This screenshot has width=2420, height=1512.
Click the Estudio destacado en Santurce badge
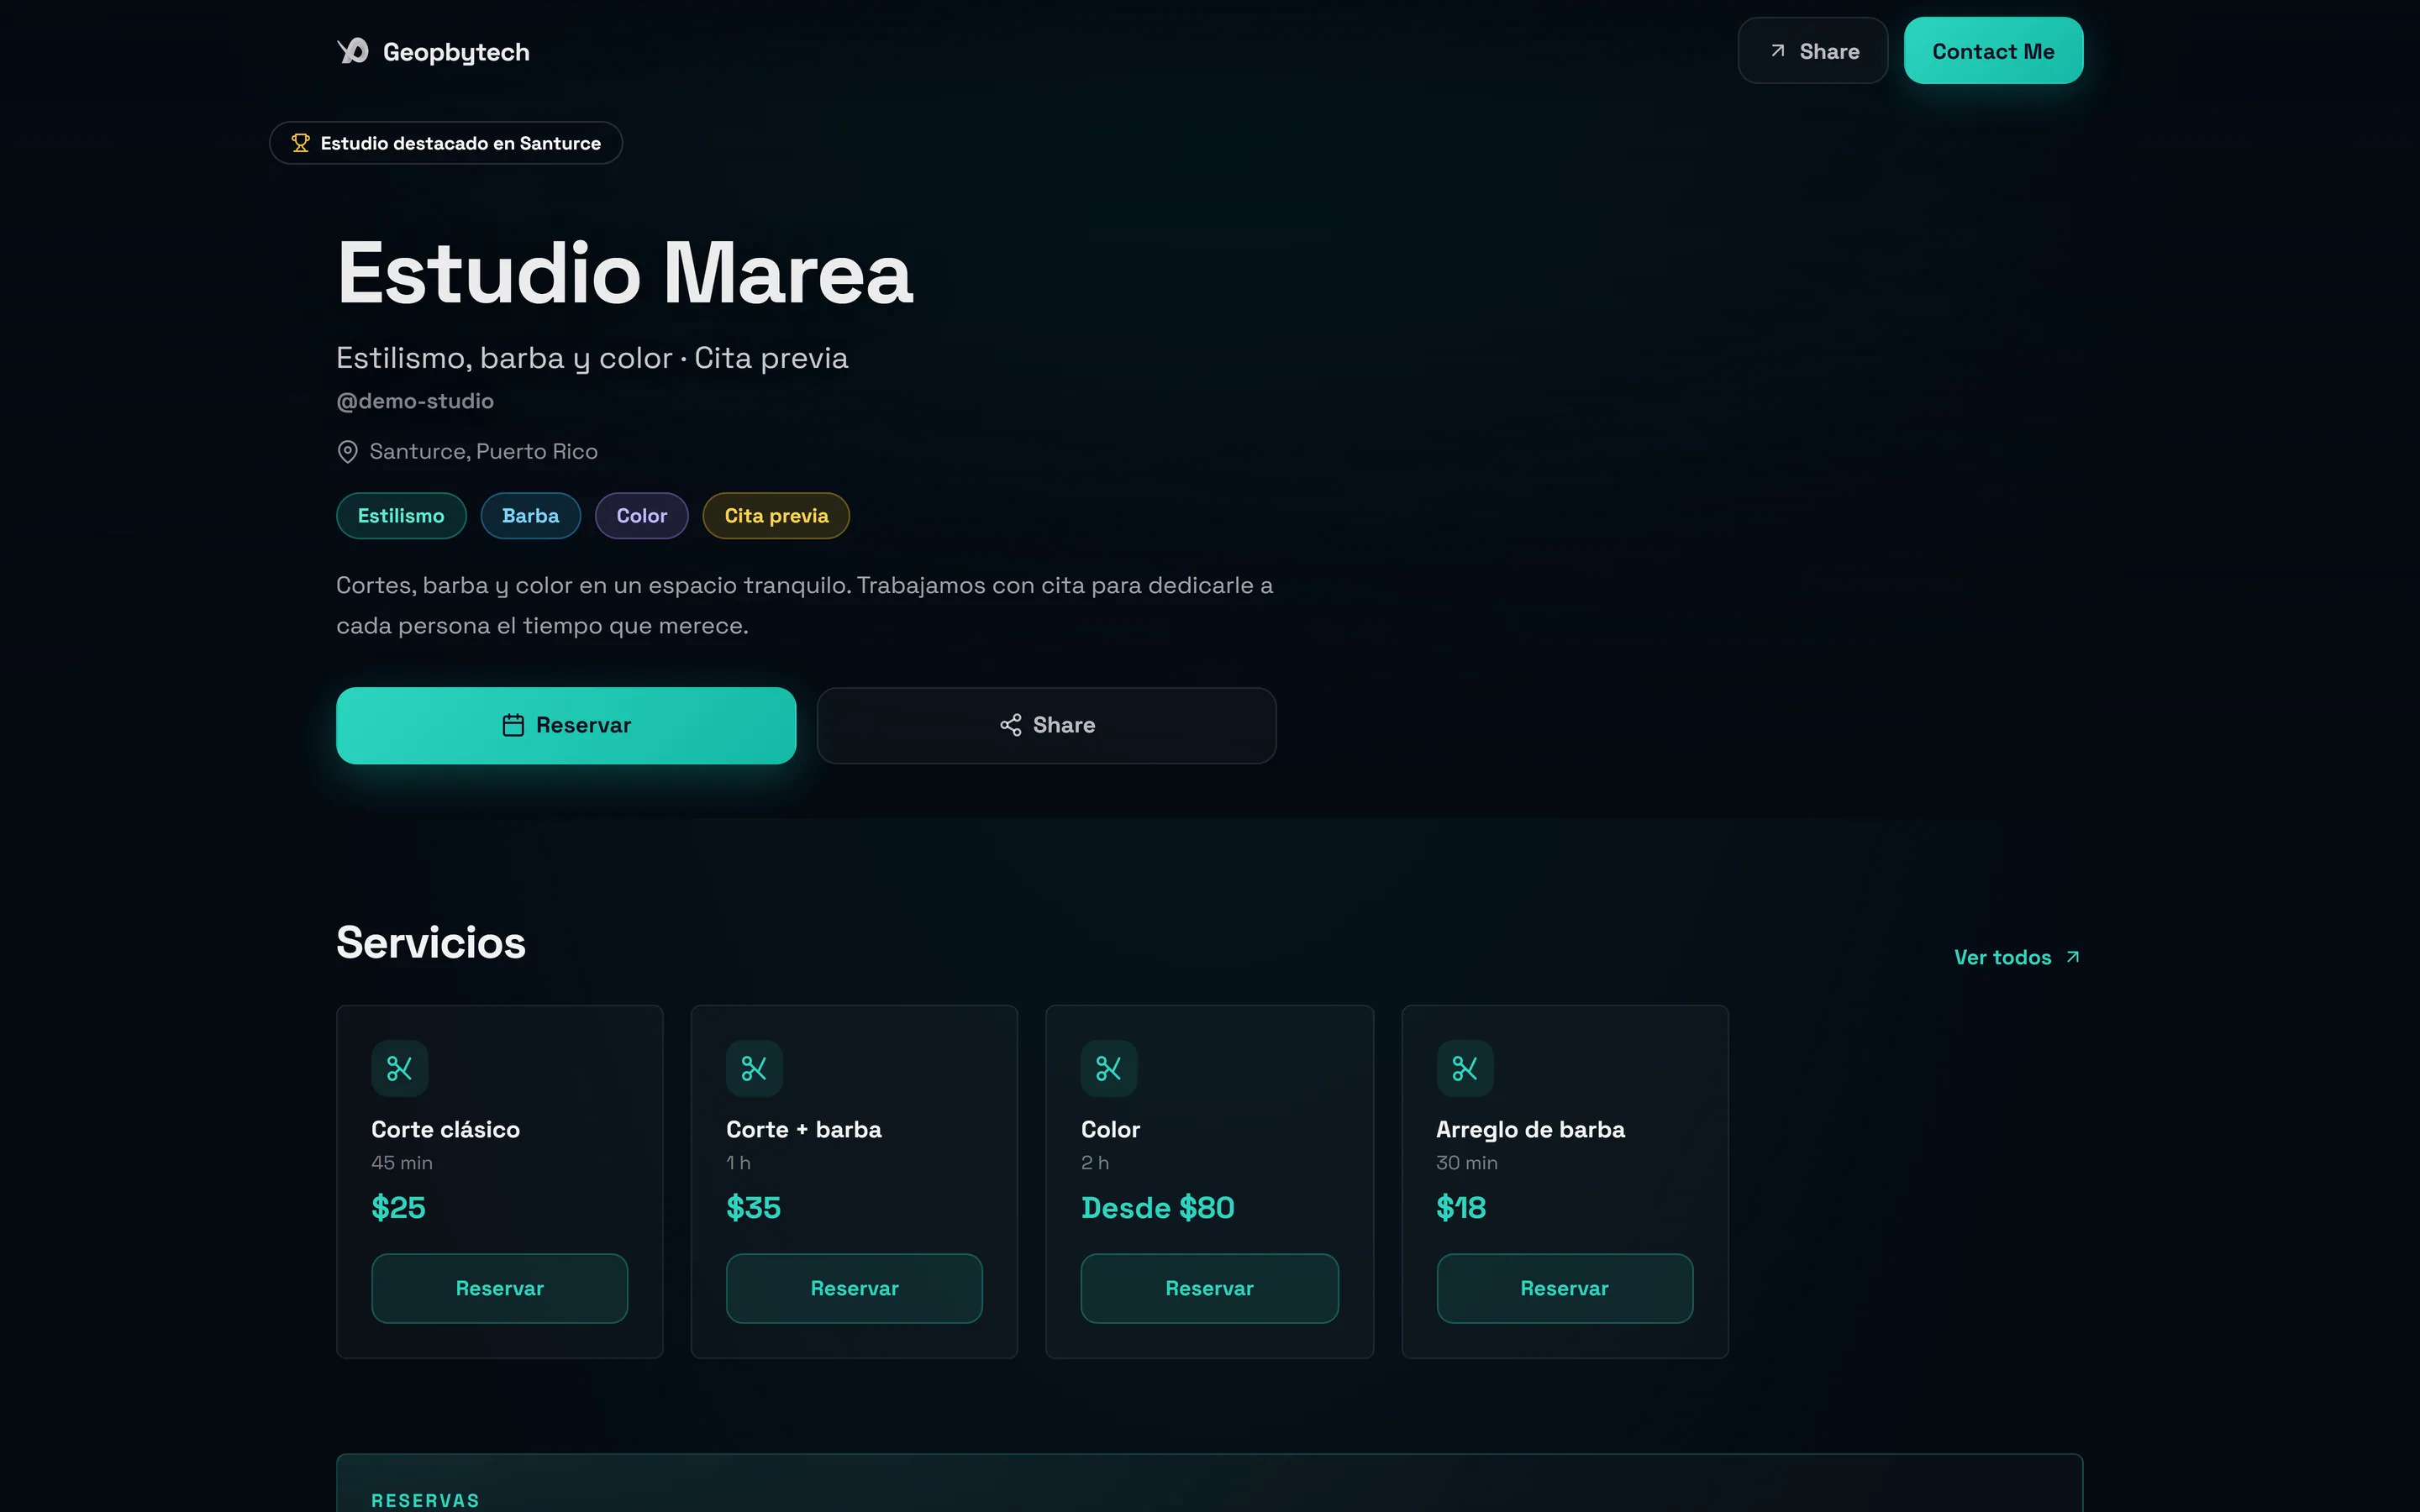(446, 143)
